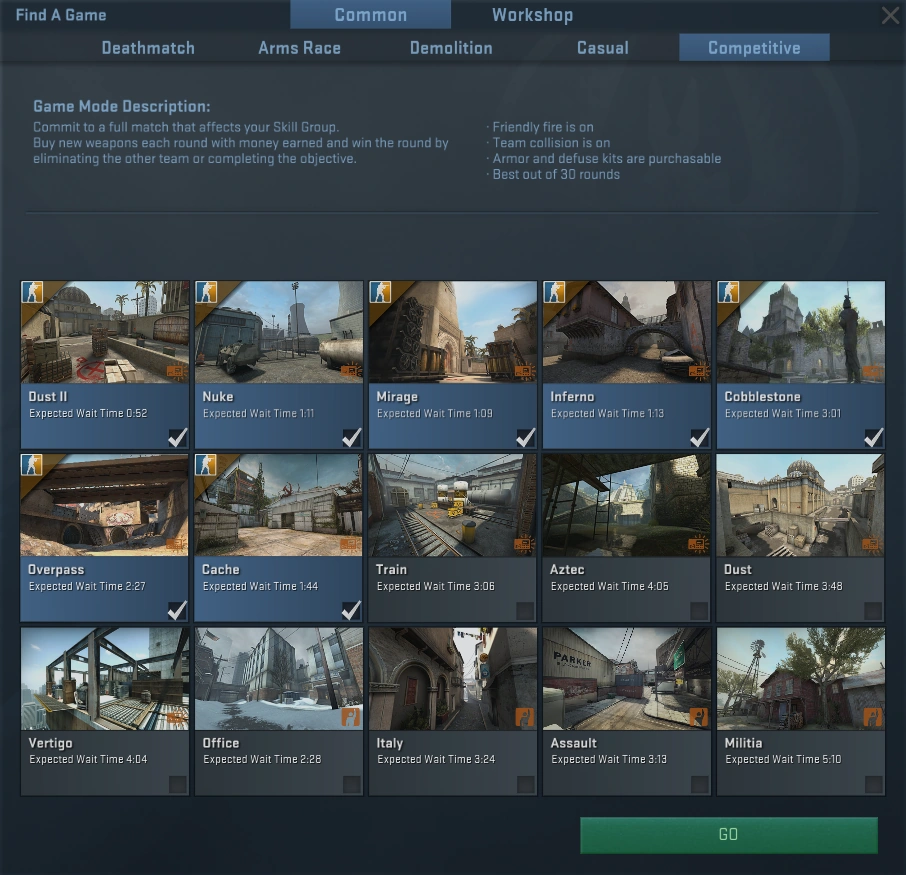Click the bomb defusal icon on Train tile
Screen dimensions: 906x875
click(x=522, y=544)
